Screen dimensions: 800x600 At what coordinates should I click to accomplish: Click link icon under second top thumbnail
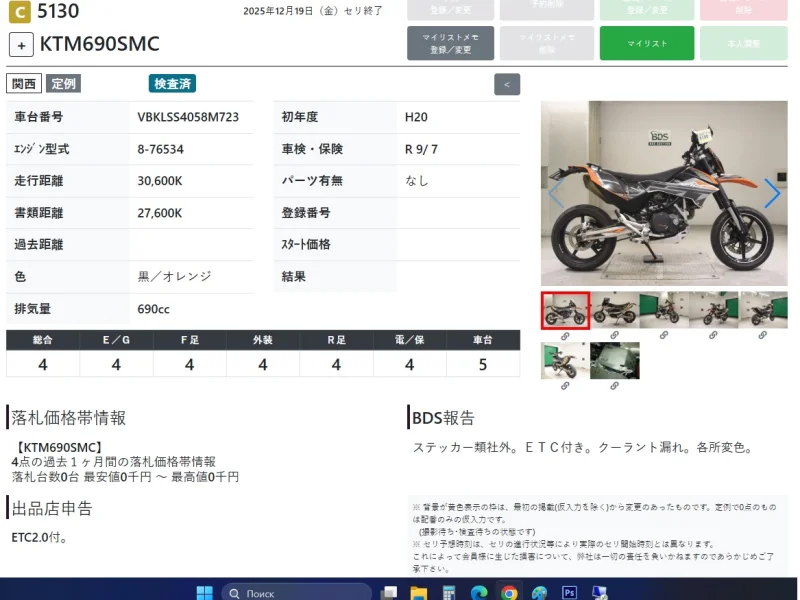[x=615, y=335]
